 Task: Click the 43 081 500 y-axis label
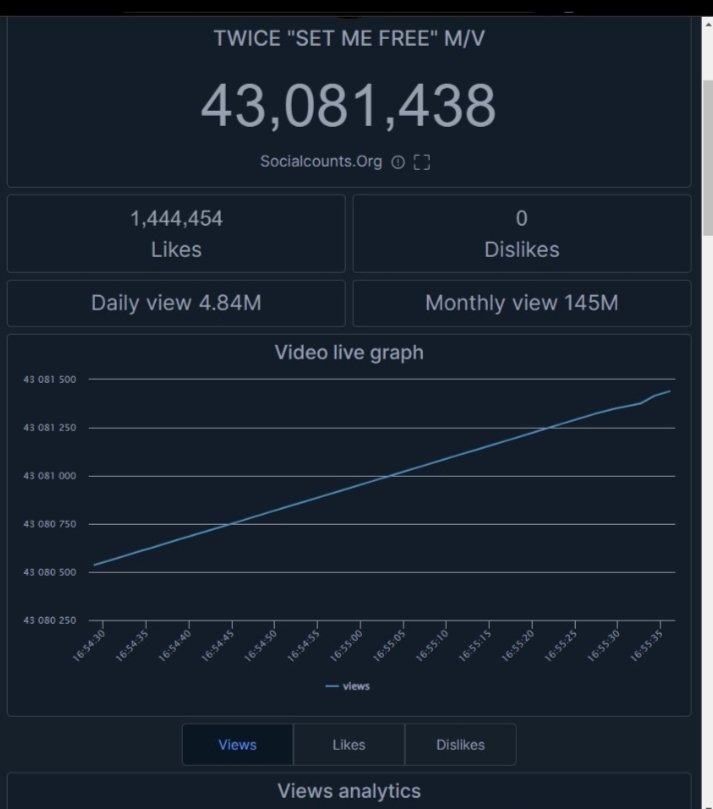[50, 379]
